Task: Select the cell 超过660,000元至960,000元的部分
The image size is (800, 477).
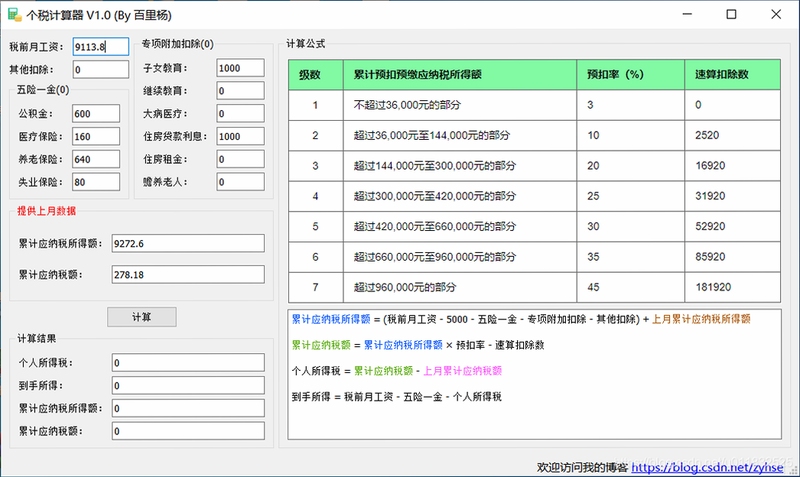Action: [460, 257]
